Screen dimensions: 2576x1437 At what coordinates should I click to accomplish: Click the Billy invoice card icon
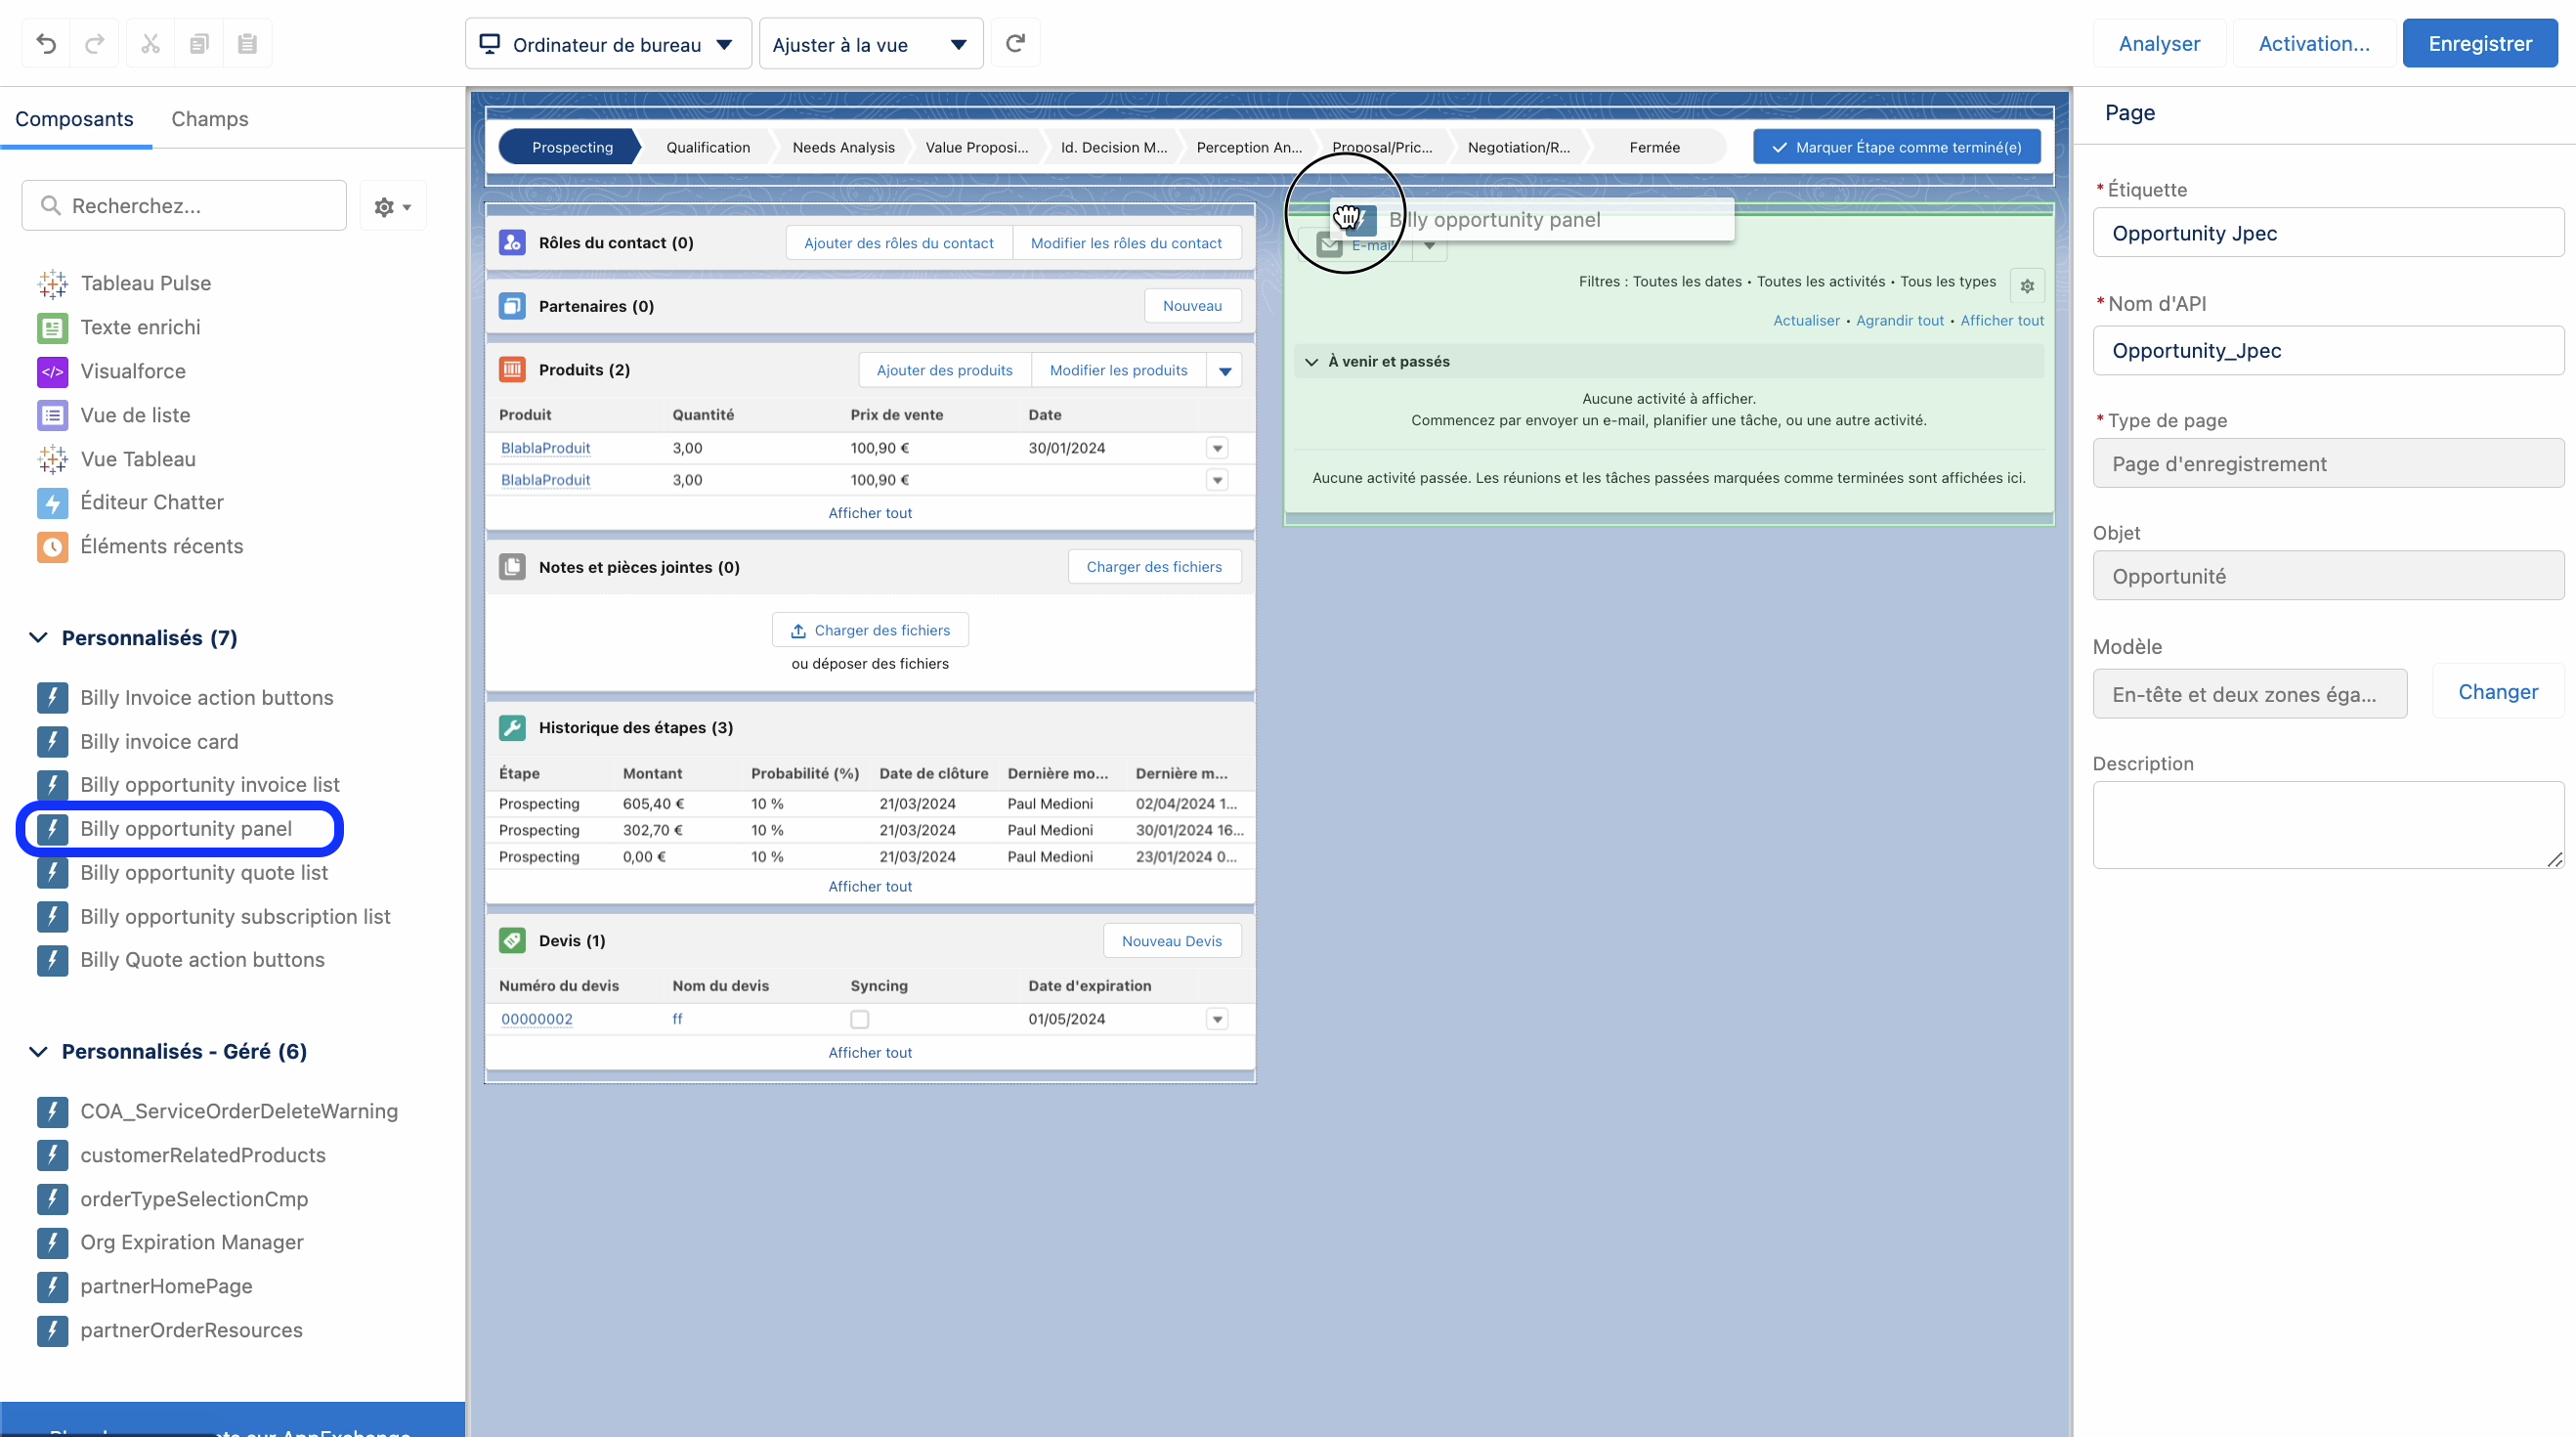(52, 742)
